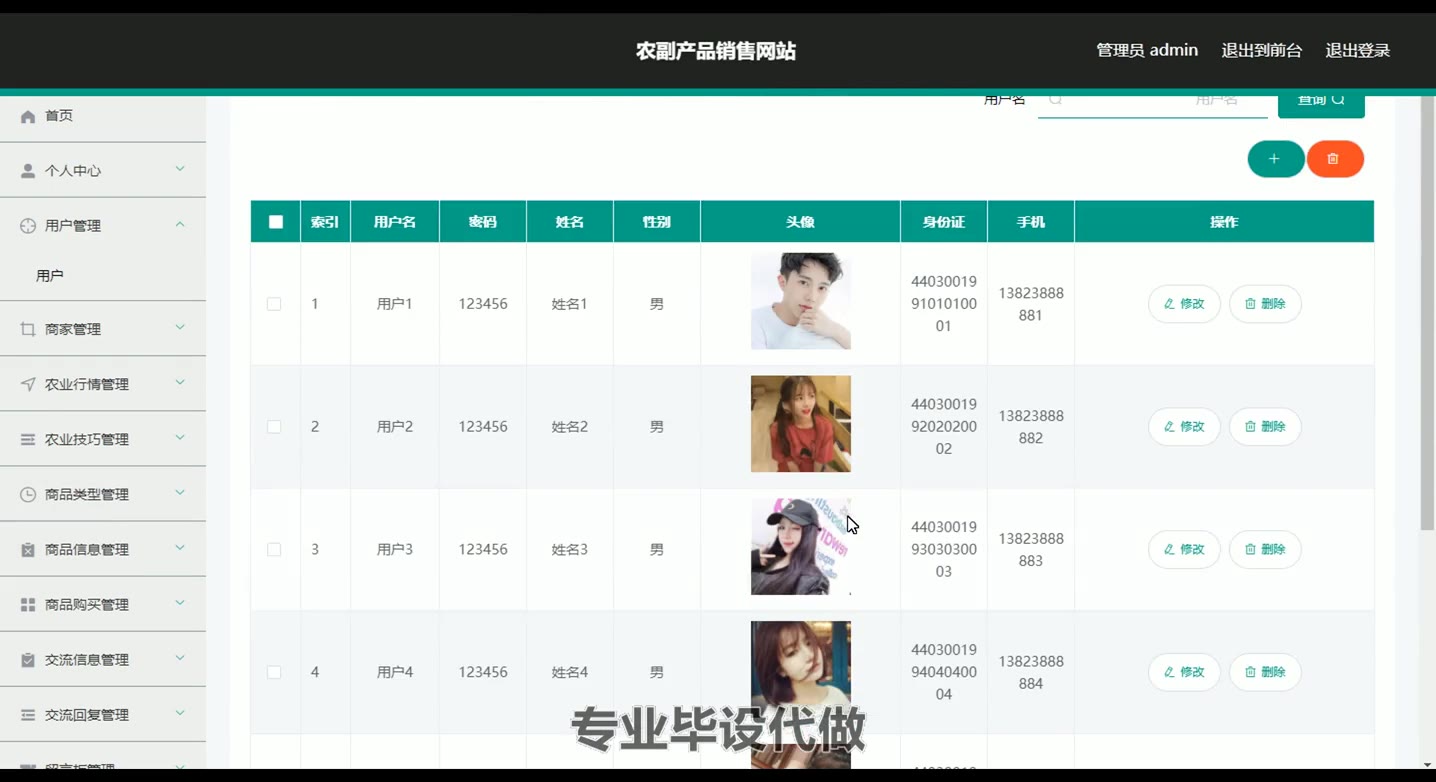This screenshot has width=1436, height=782.
Task: Click the grid icon beside 商品购买管理
Action: 28,605
